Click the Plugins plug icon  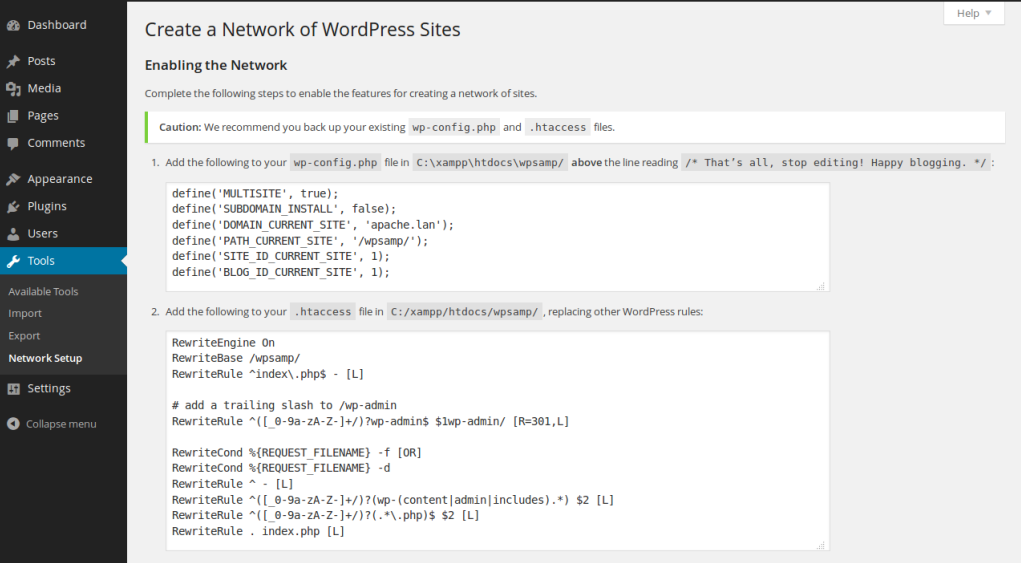click(x=13, y=207)
